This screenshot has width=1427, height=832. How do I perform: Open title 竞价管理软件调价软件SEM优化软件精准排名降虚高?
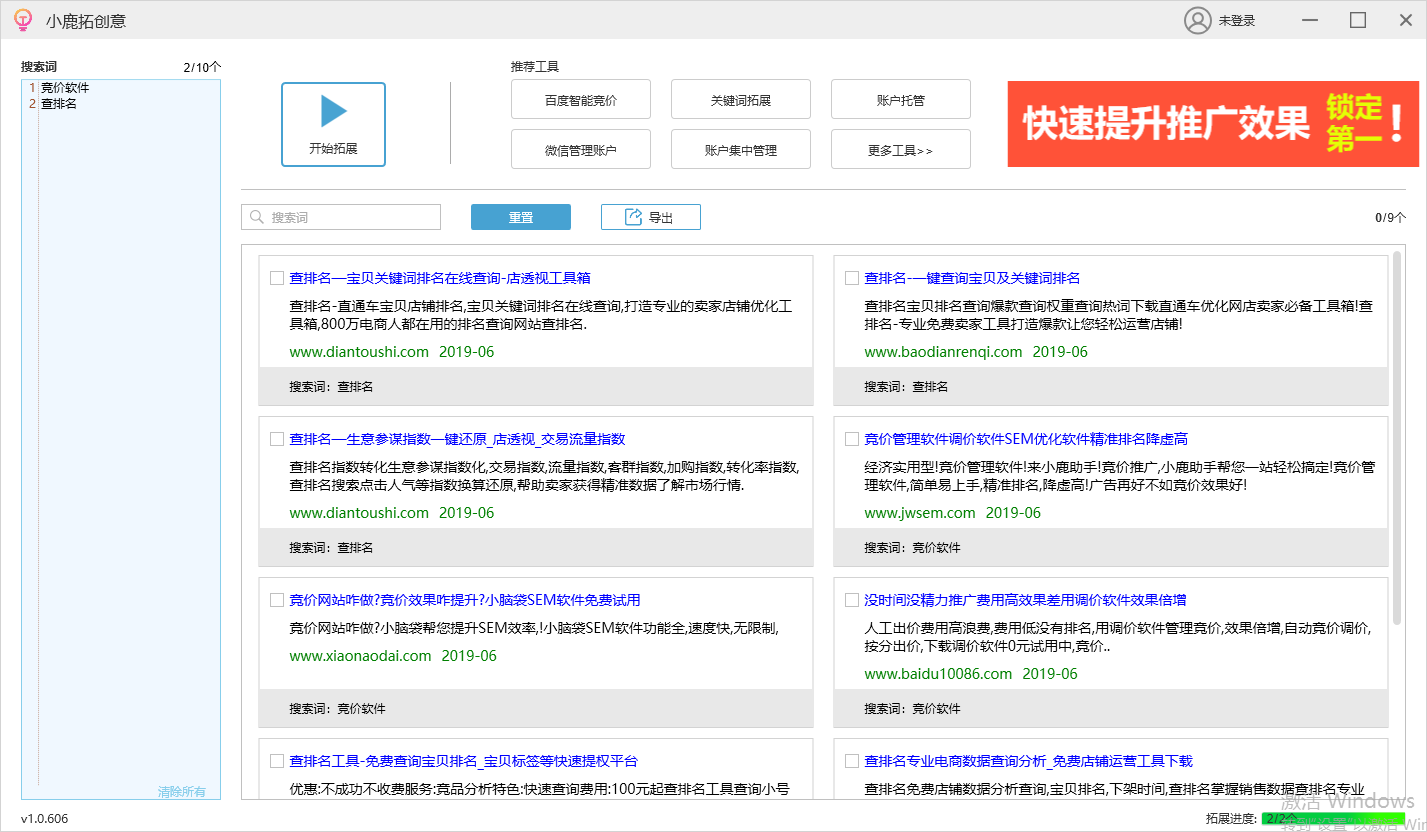(1026, 439)
